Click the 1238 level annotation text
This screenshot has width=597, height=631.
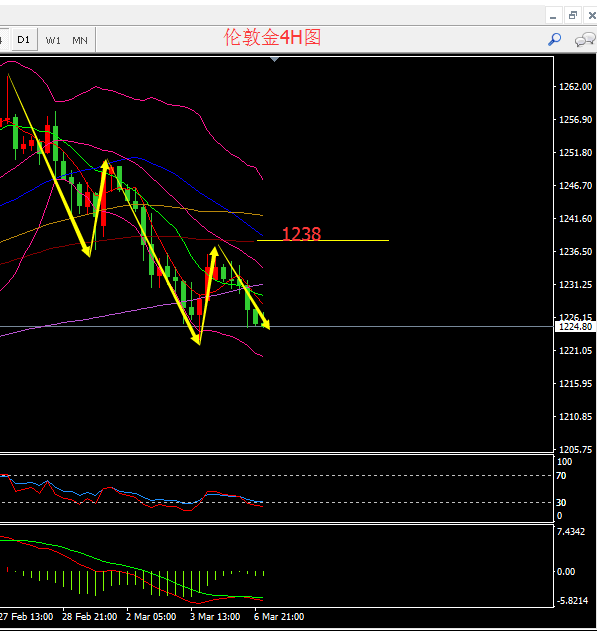click(301, 234)
